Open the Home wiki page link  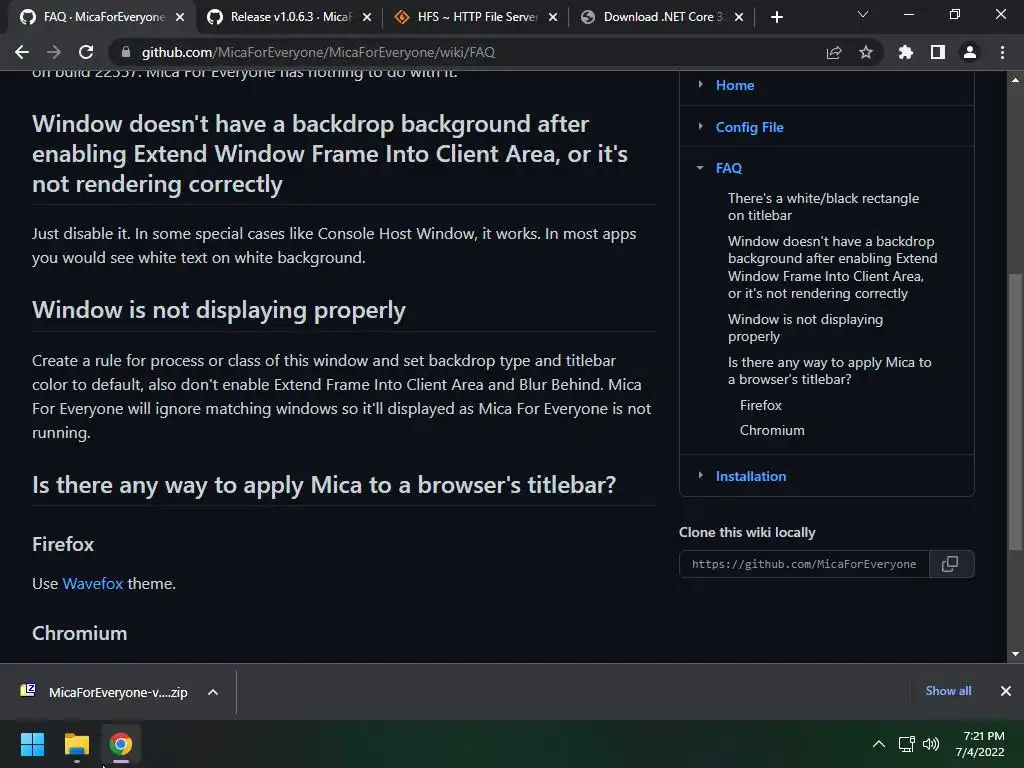pyautogui.click(x=735, y=85)
